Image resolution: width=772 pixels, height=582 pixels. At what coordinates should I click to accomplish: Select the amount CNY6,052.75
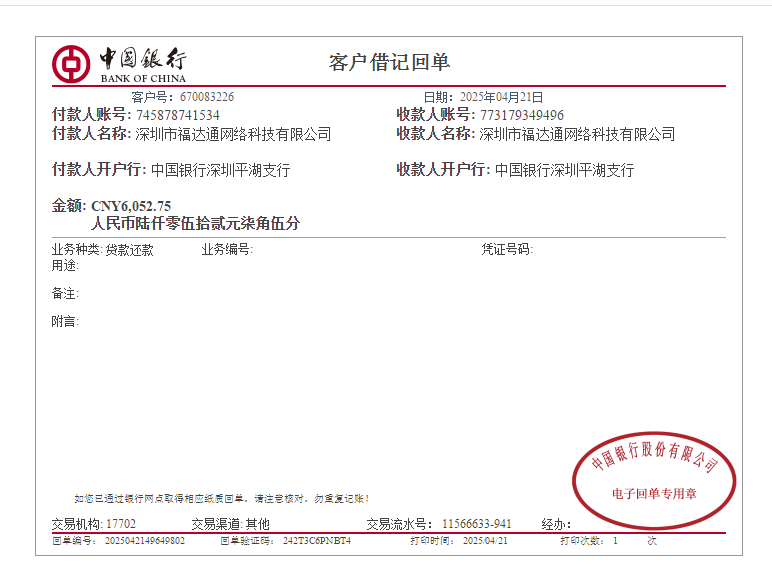click(131, 206)
